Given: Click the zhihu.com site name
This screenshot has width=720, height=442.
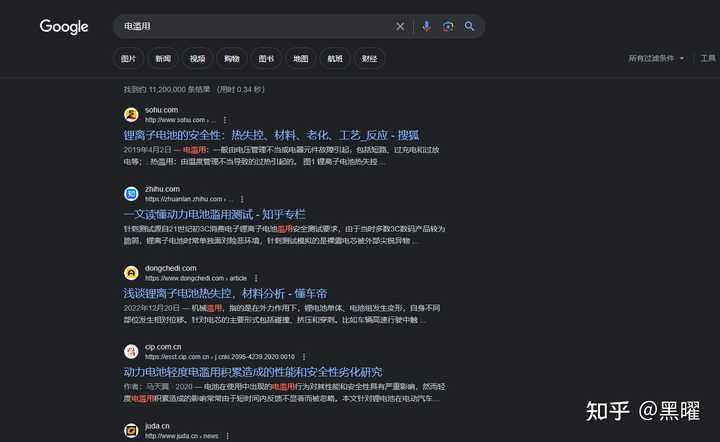Looking at the screenshot, I should click(x=162, y=189).
